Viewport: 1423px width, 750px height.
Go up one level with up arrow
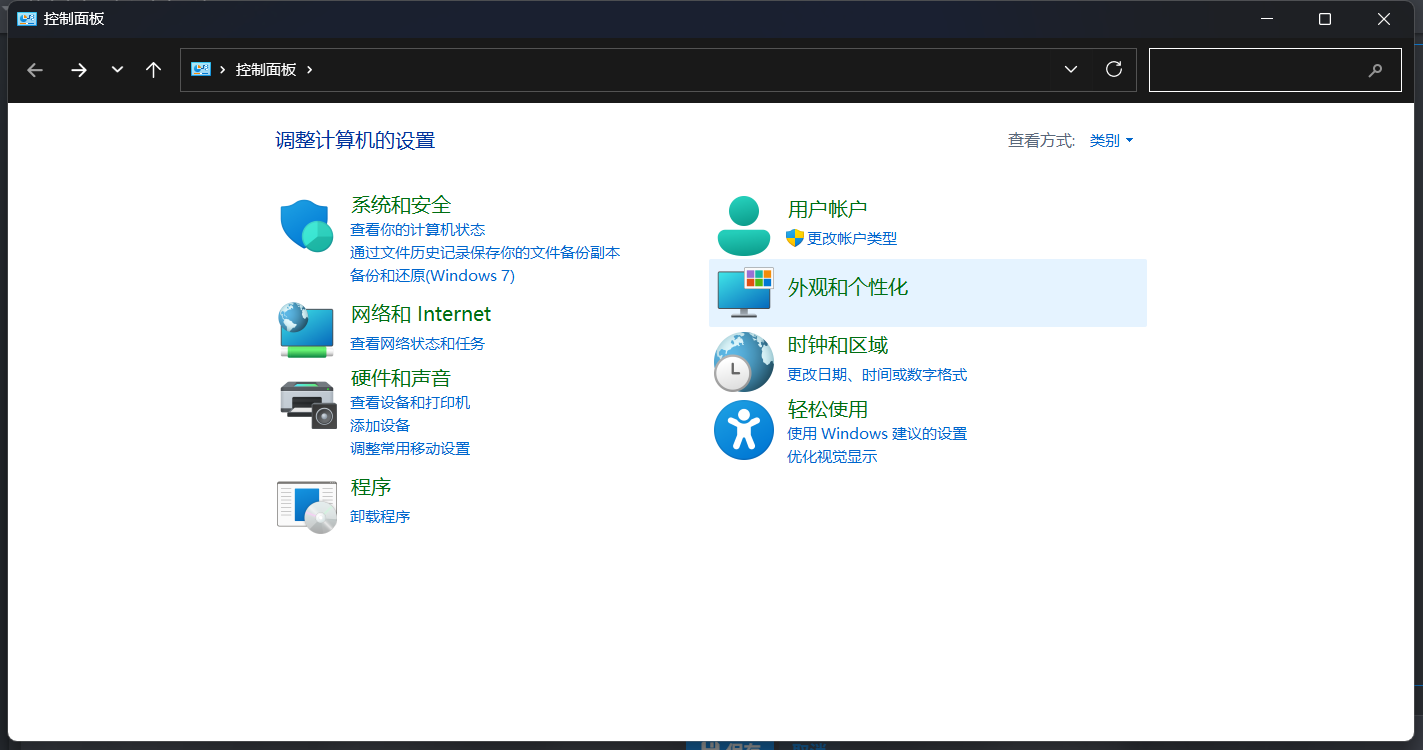click(153, 69)
